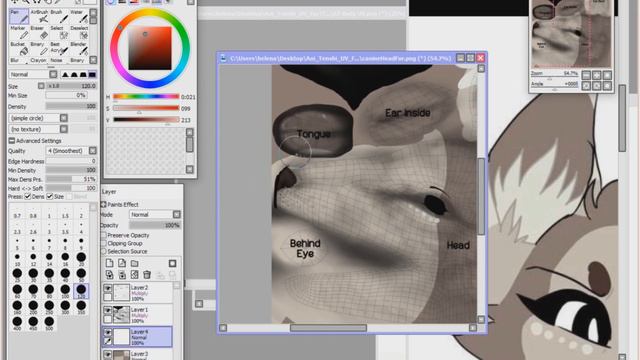Screen dimensions: 640x360
Task: Select the Blender tool
Action: click(79, 49)
